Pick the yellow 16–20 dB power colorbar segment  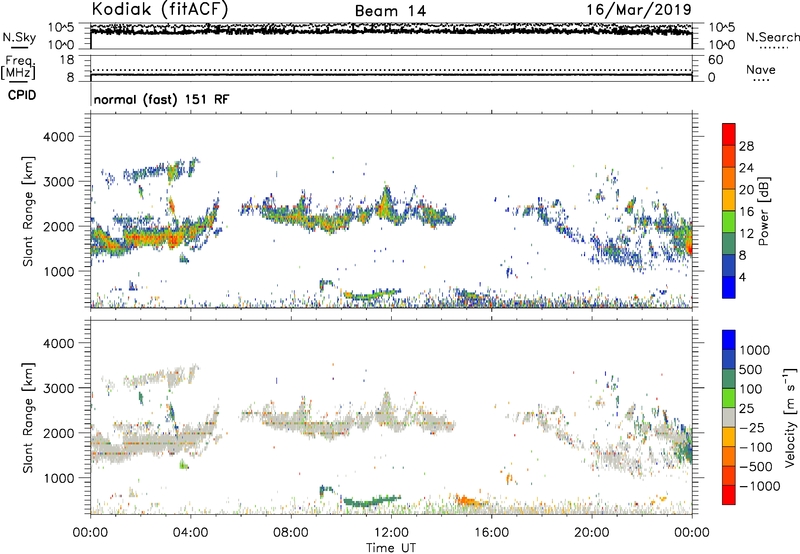(x=729, y=200)
